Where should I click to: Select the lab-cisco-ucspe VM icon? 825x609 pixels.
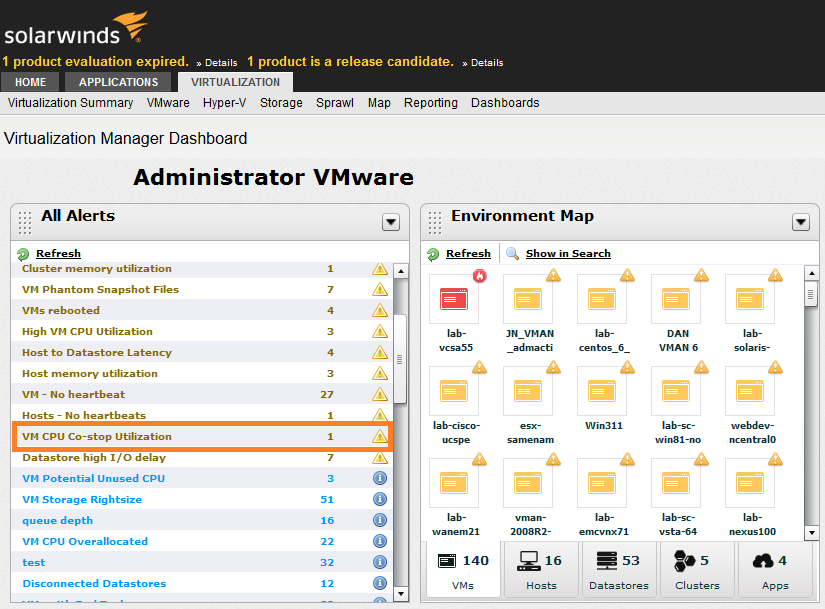click(x=454, y=391)
